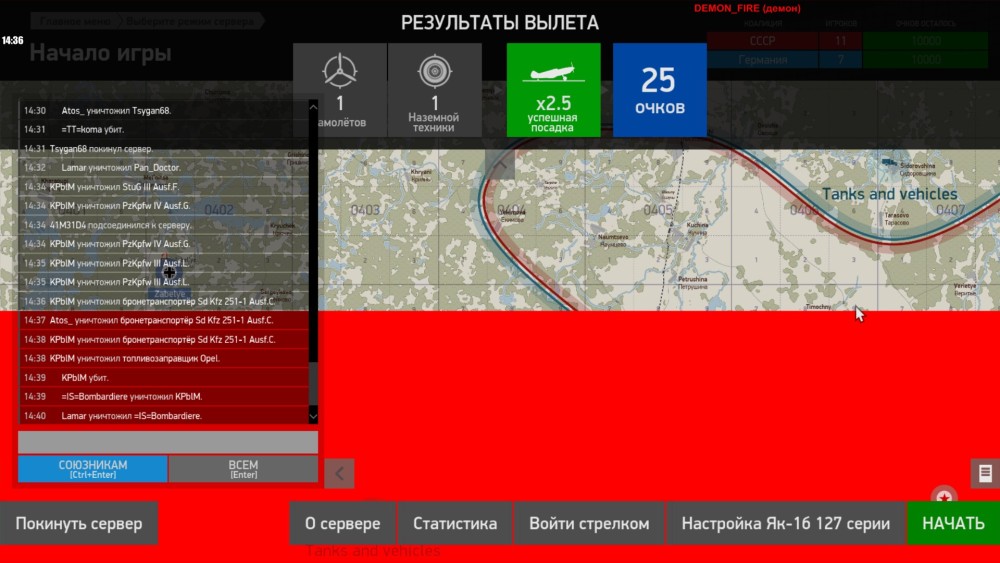Click Покинуть сервер to leave the server

coord(79,523)
